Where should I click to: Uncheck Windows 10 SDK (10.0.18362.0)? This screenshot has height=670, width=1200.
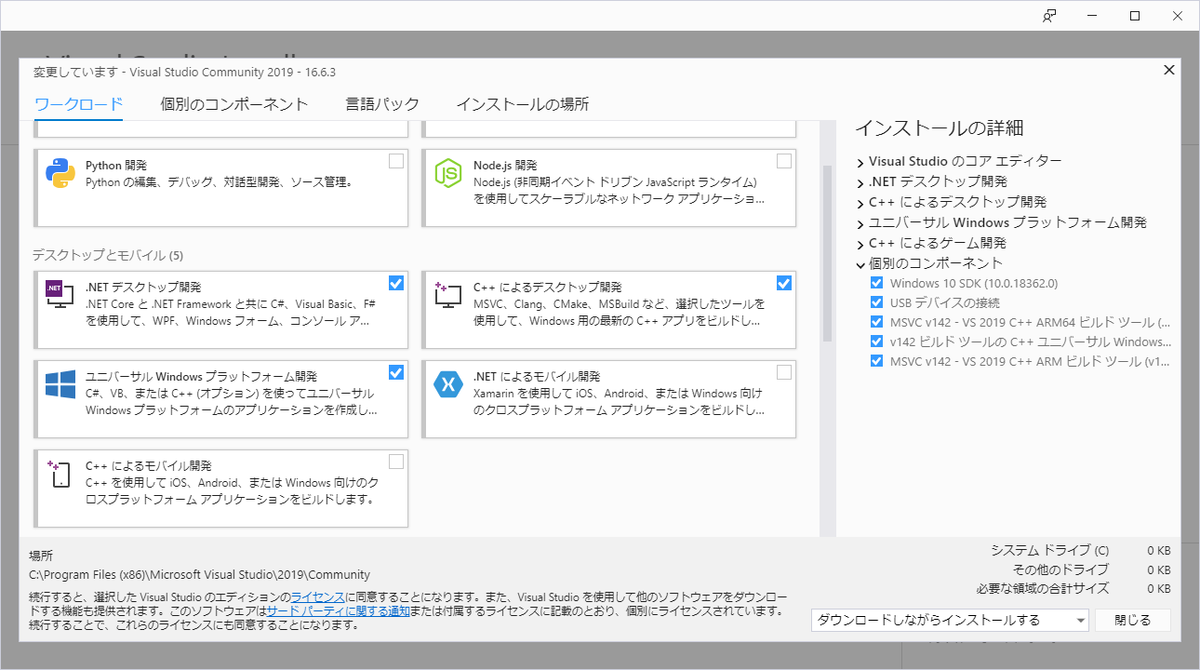pos(876,282)
